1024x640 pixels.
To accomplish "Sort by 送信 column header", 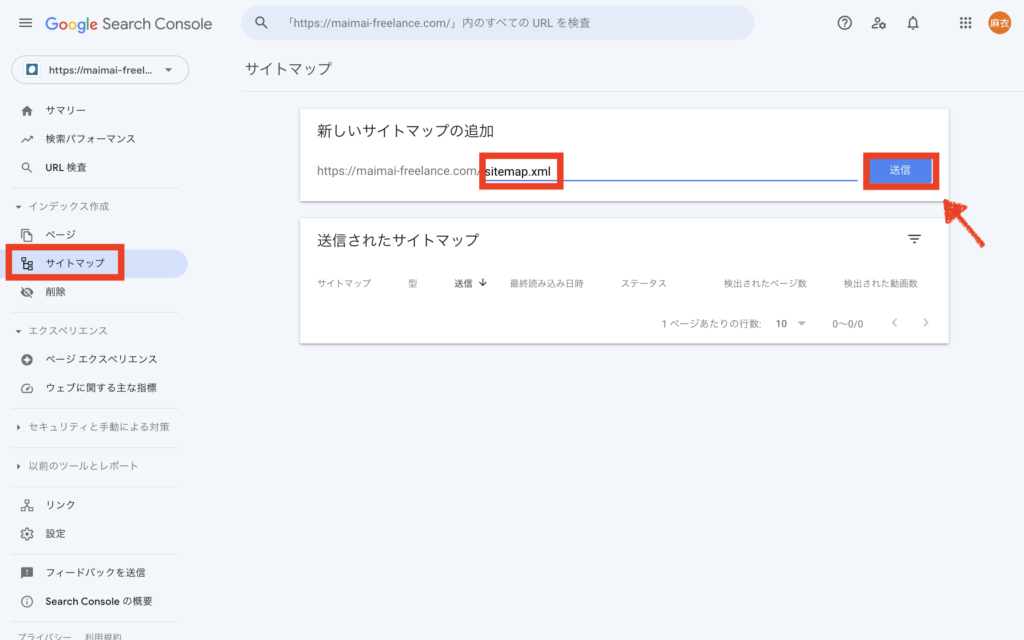I will point(470,283).
